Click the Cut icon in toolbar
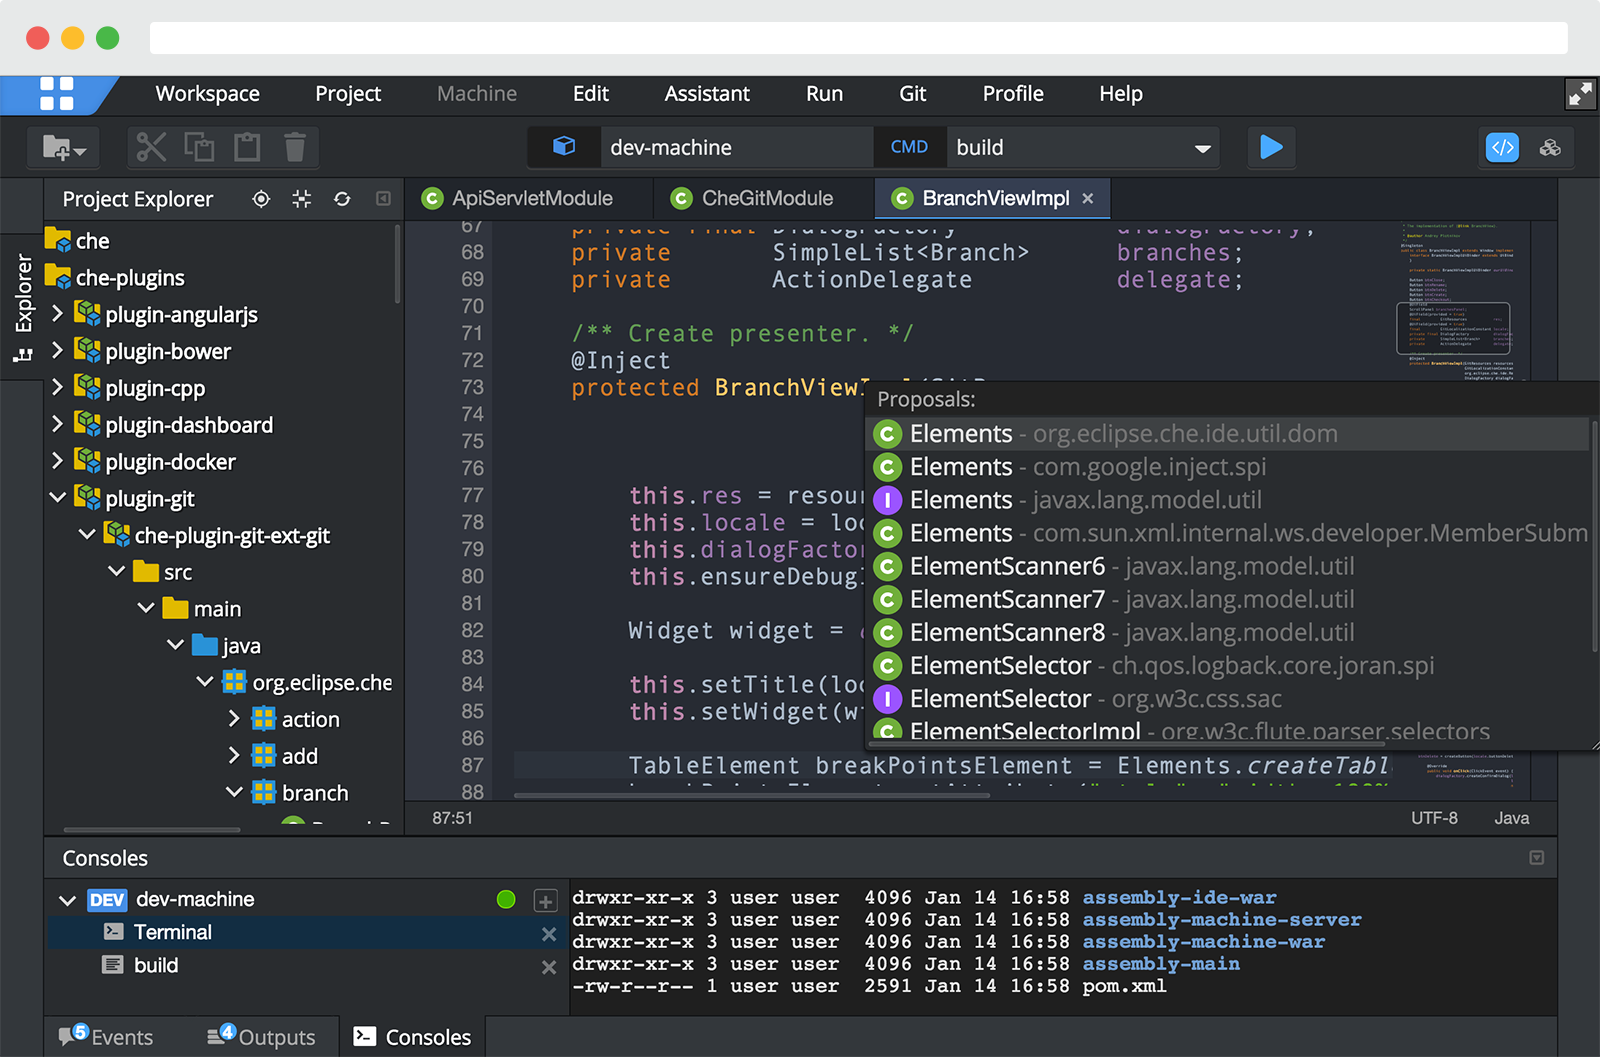 [x=150, y=147]
